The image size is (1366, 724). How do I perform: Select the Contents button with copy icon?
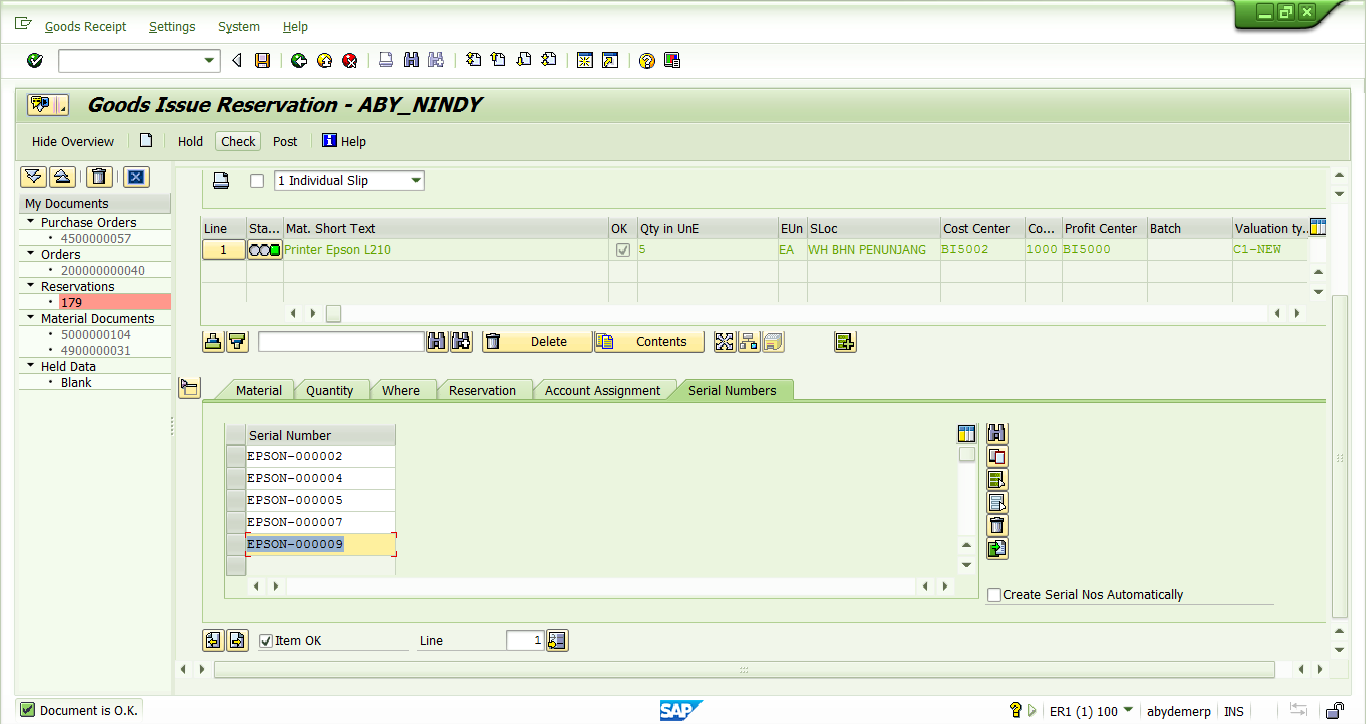648,341
